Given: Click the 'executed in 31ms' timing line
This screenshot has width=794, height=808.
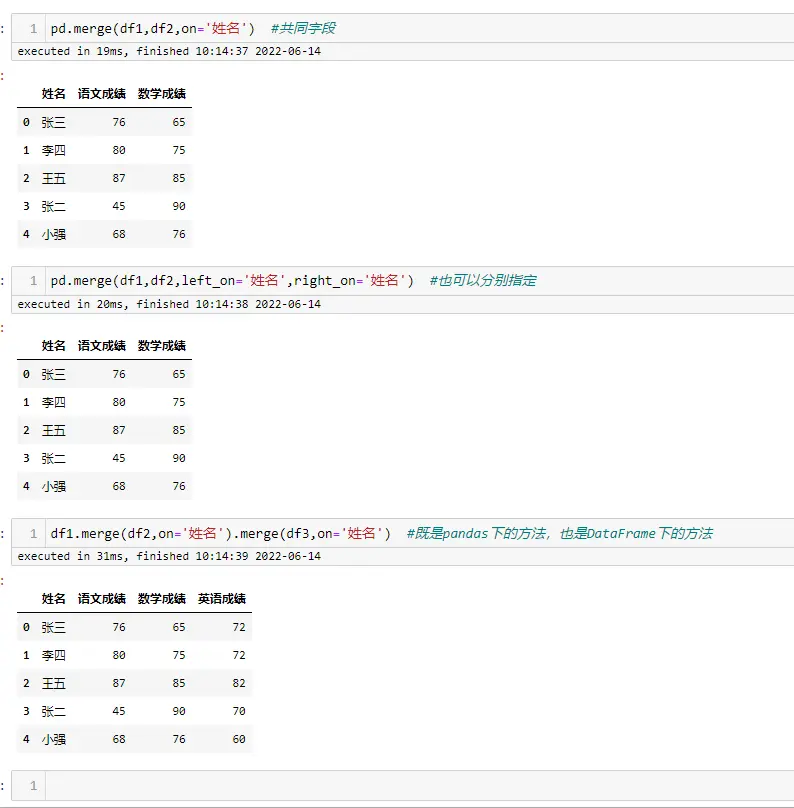Looking at the screenshot, I should [x=169, y=556].
